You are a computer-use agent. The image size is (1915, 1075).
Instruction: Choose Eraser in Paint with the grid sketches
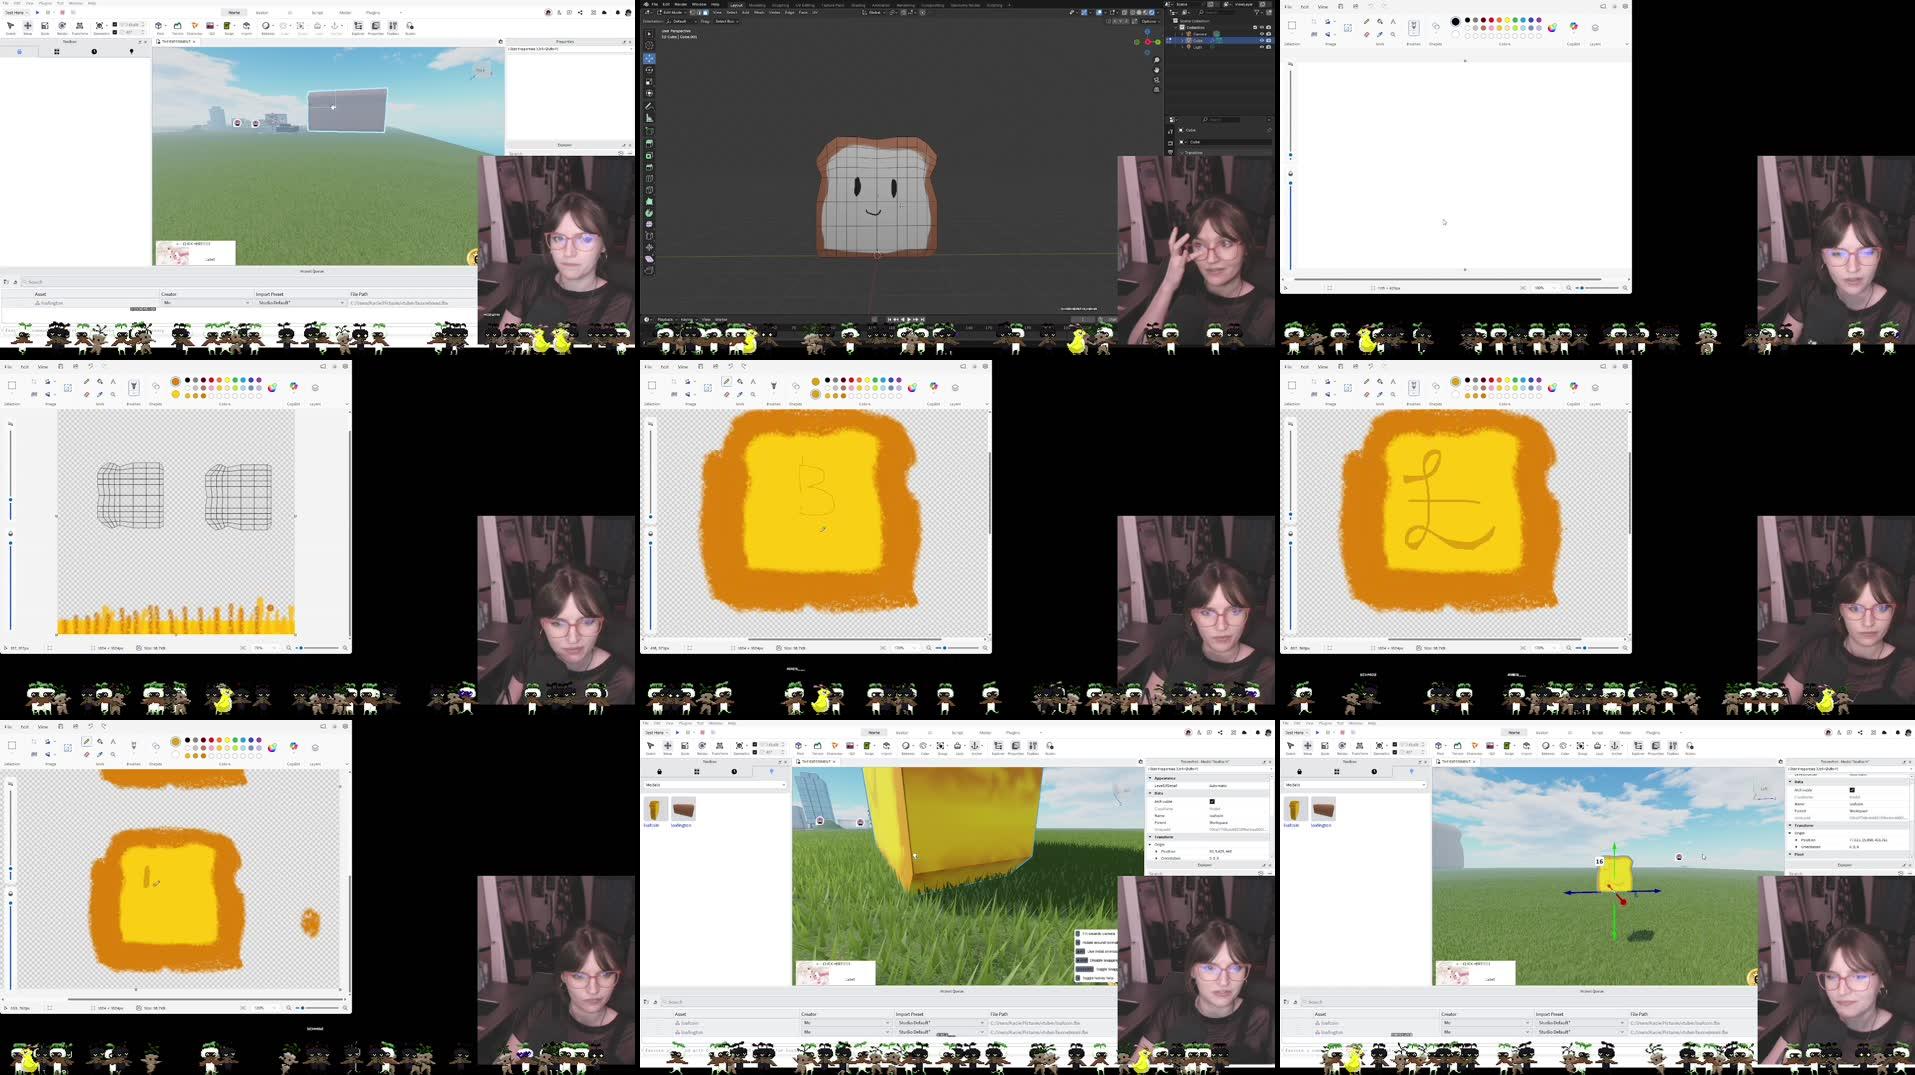point(87,394)
